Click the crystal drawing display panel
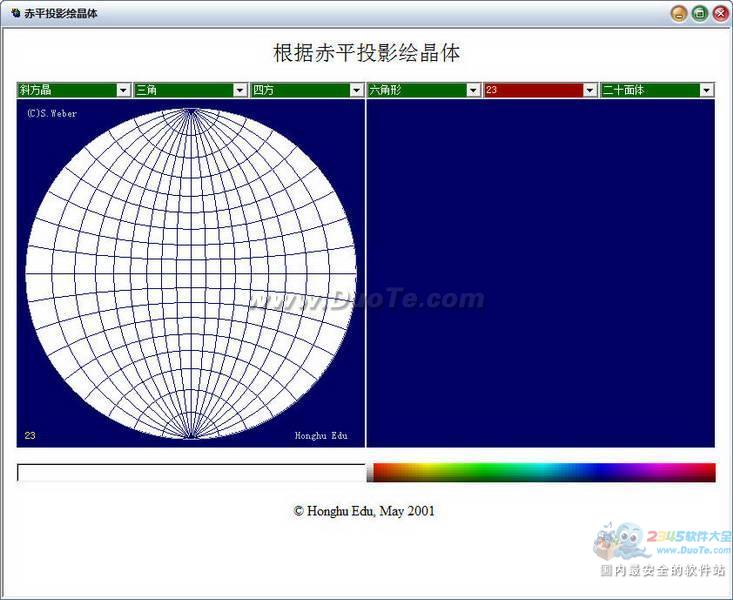 click(x=540, y=273)
